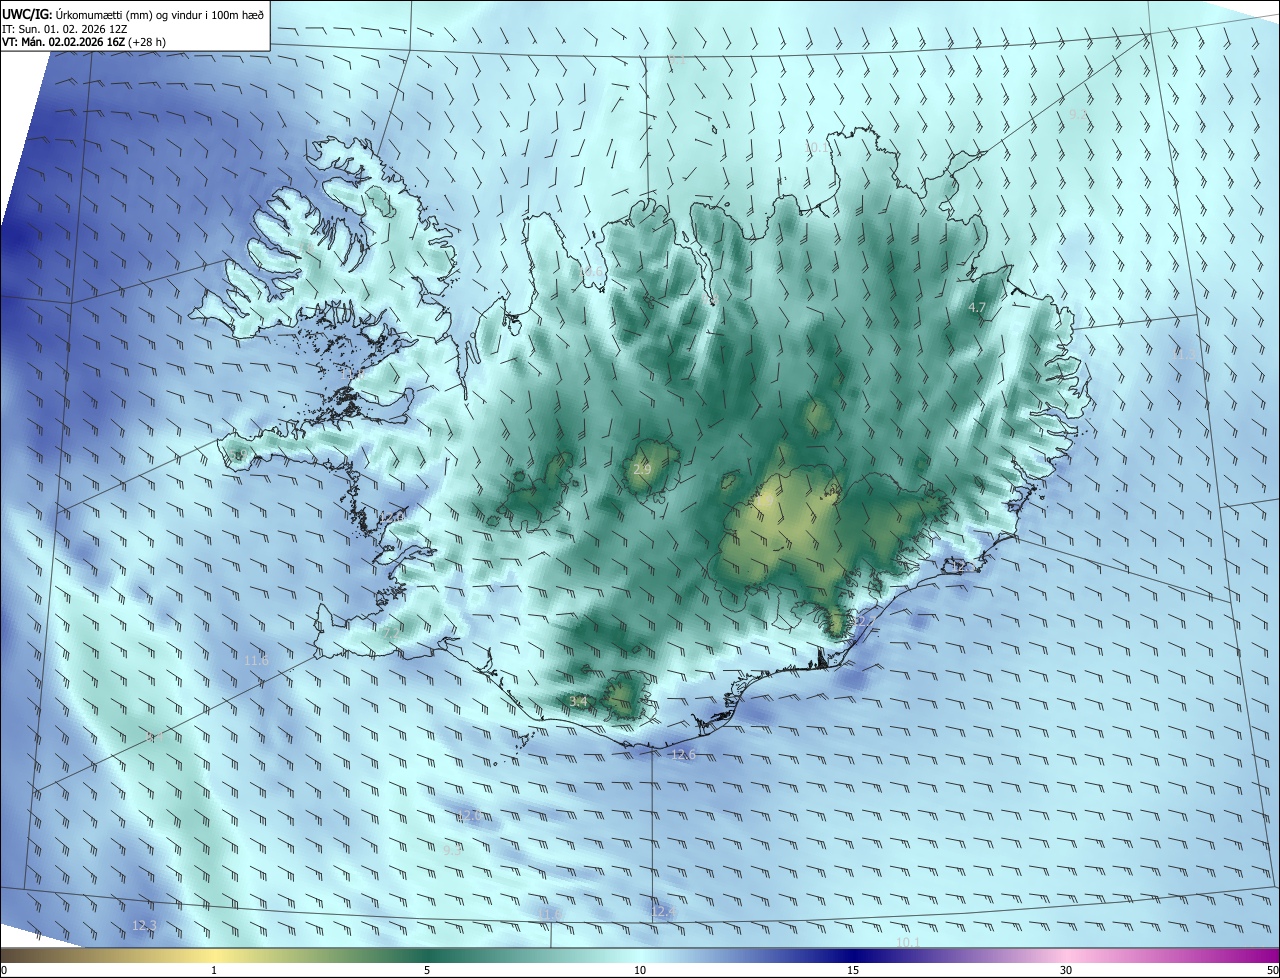Click the '0' tick label on the colour scale
Viewport: 1280px width, 978px height.
pyautogui.click(x=4, y=970)
